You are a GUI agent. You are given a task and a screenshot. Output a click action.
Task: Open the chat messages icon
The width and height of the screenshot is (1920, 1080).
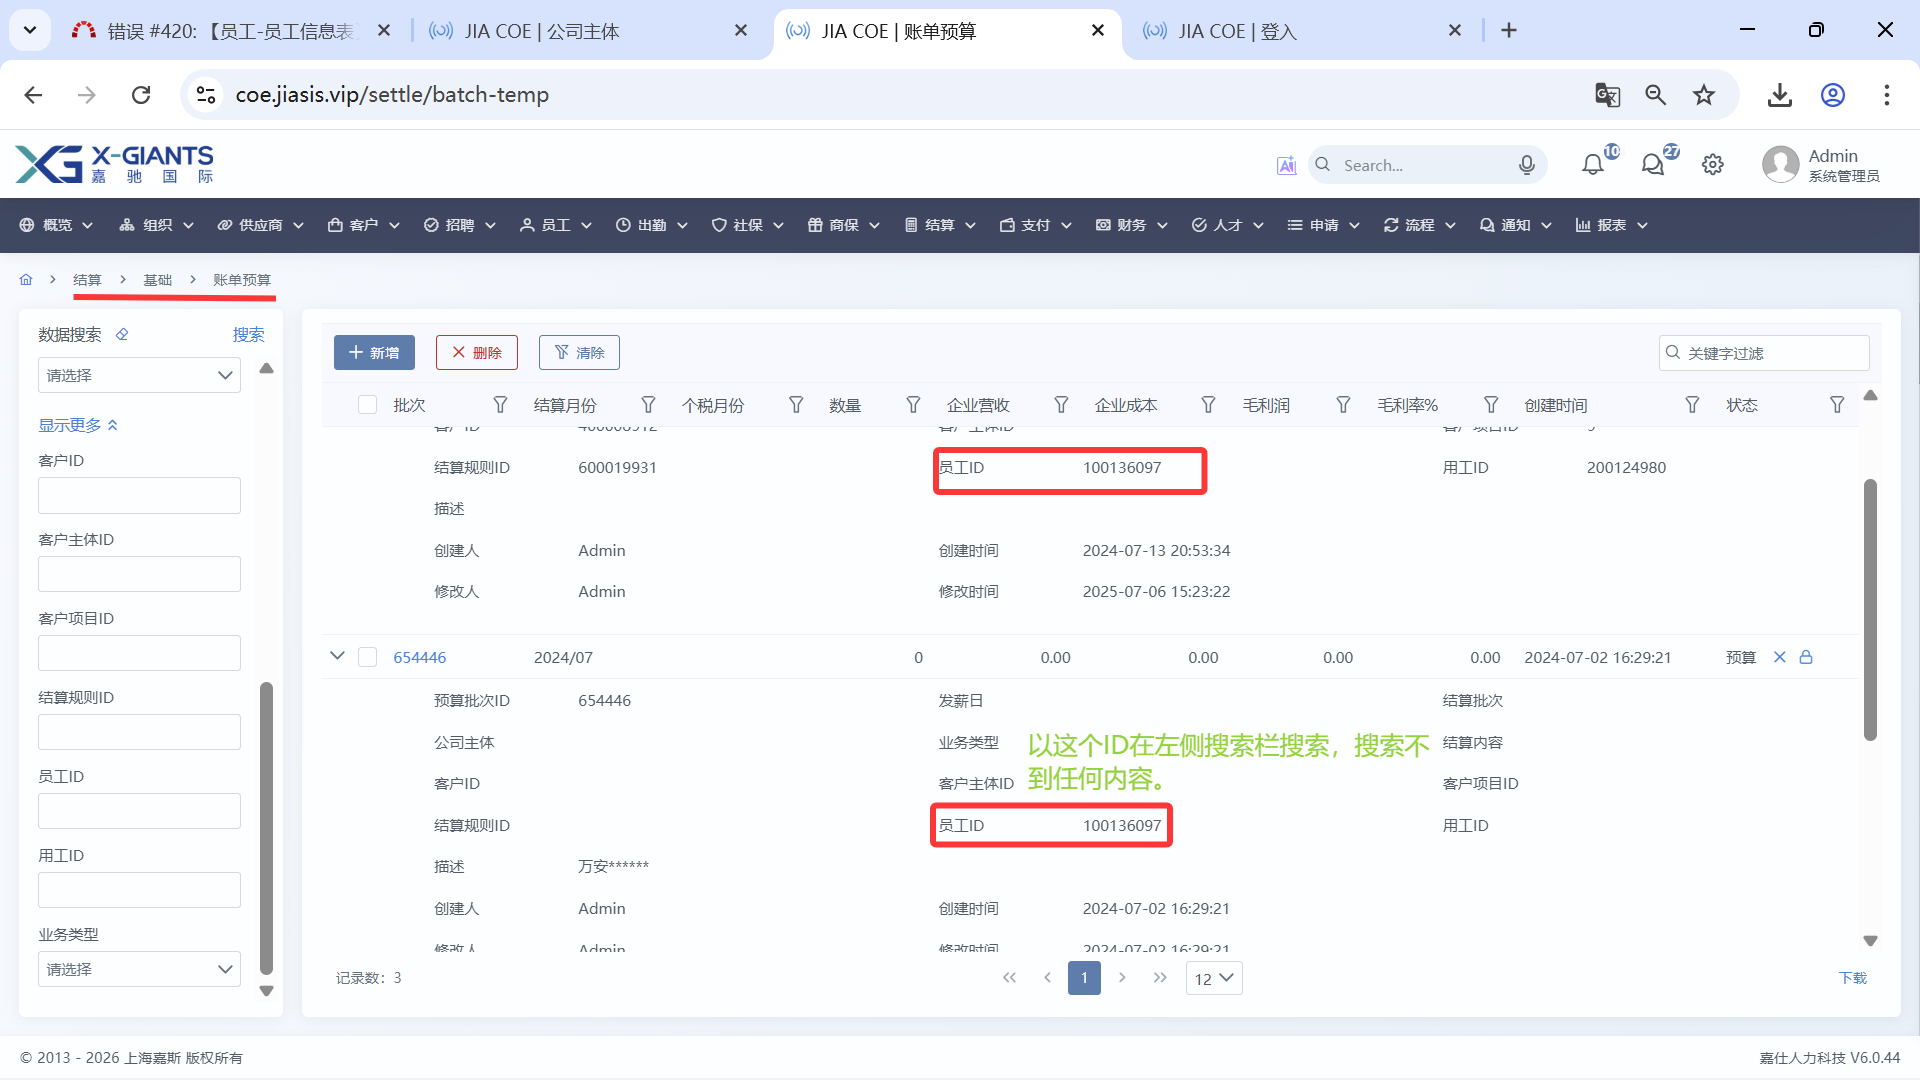point(1652,165)
